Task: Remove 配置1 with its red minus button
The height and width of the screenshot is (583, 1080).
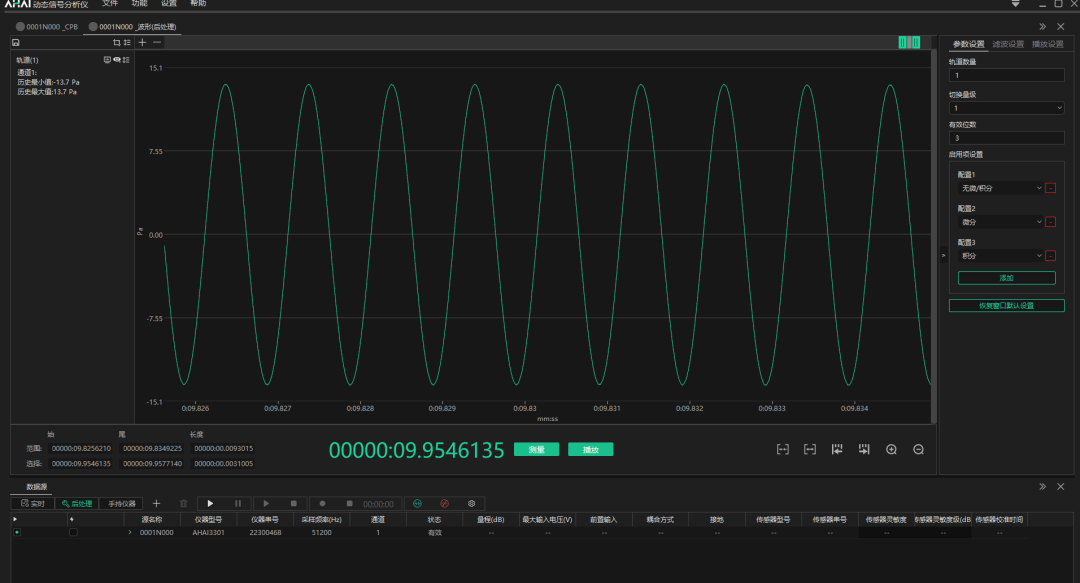Action: (x=1050, y=188)
